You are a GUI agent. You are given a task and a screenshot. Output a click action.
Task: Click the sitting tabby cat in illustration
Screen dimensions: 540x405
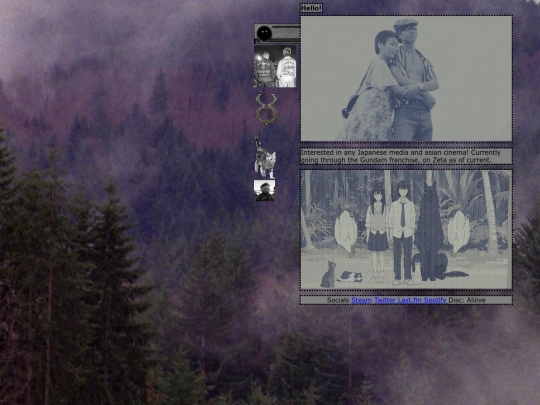tap(328, 274)
